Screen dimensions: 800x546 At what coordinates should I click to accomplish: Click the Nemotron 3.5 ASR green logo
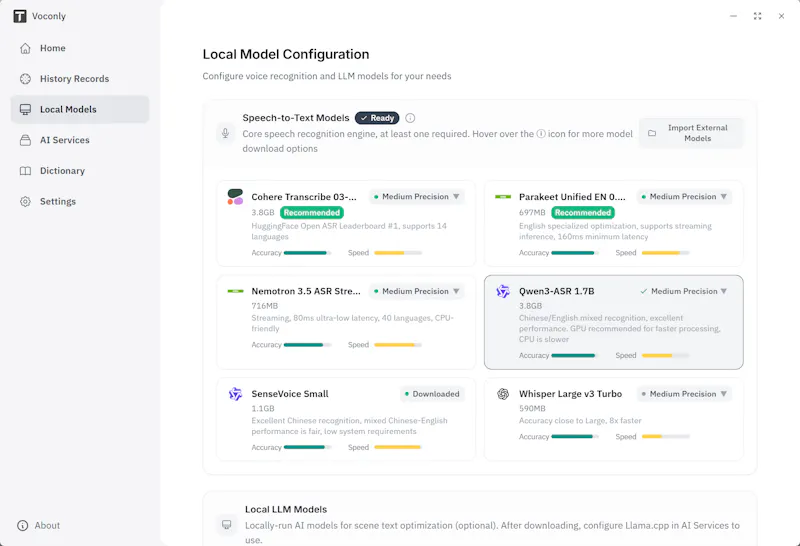pyautogui.click(x=235, y=291)
